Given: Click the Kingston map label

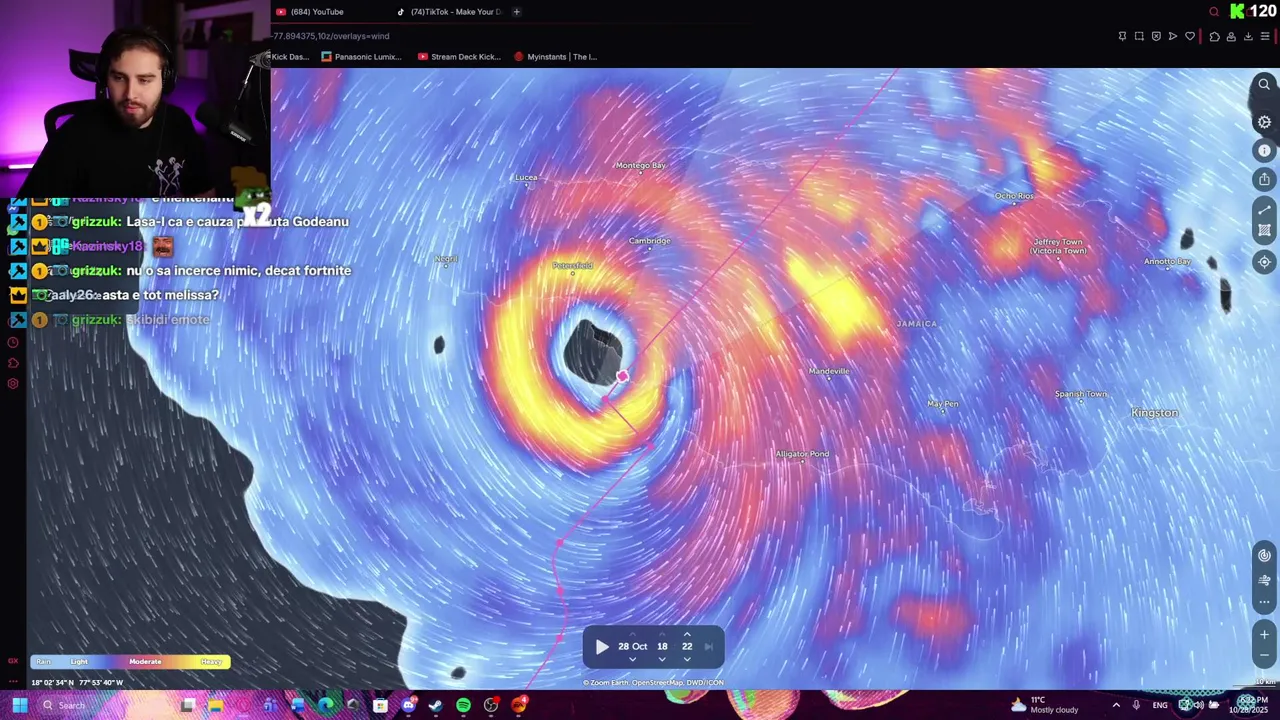Looking at the screenshot, I should point(1154,413).
